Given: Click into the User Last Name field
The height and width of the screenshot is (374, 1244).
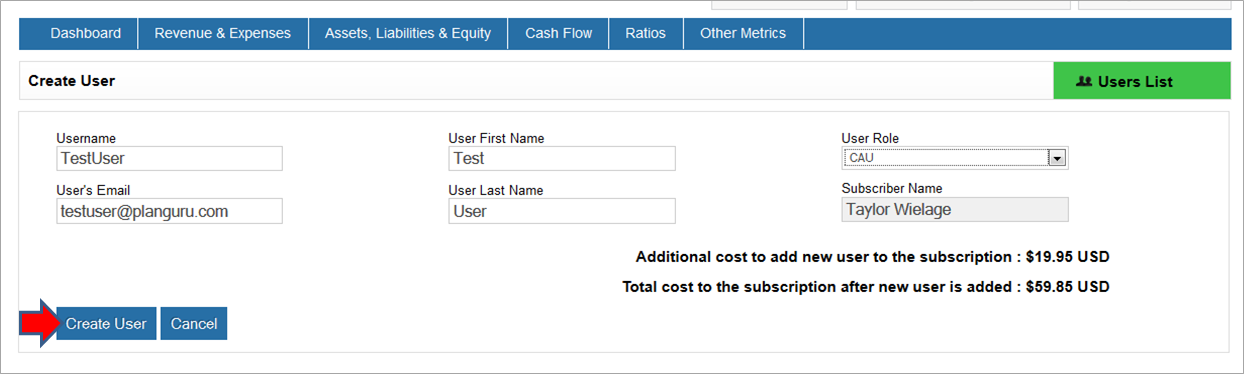Looking at the screenshot, I should [562, 210].
